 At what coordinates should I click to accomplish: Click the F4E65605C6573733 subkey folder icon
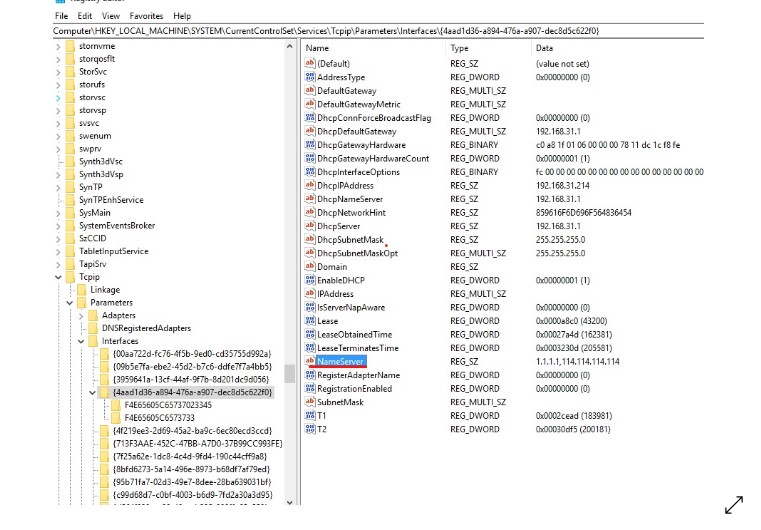[116, 418]
